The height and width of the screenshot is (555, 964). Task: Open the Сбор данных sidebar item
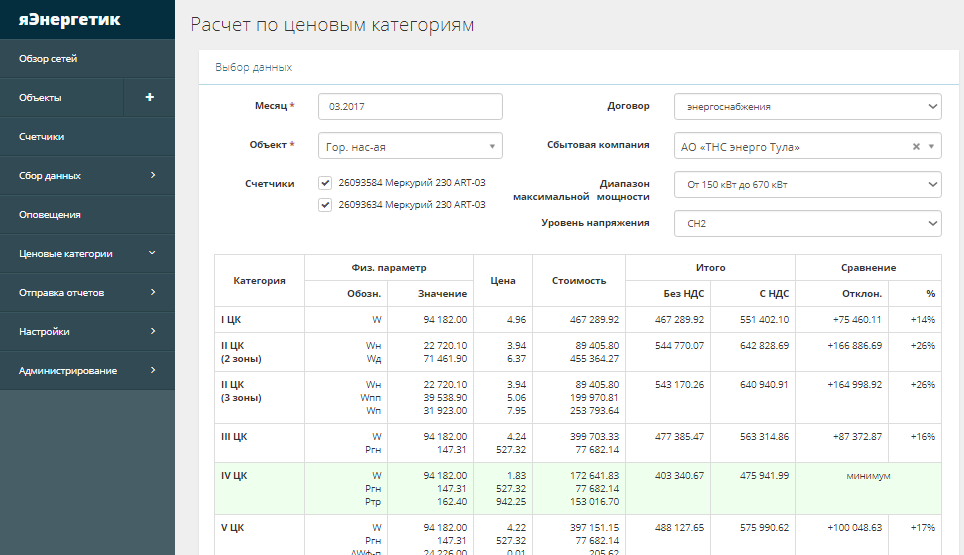pos(87,176)
